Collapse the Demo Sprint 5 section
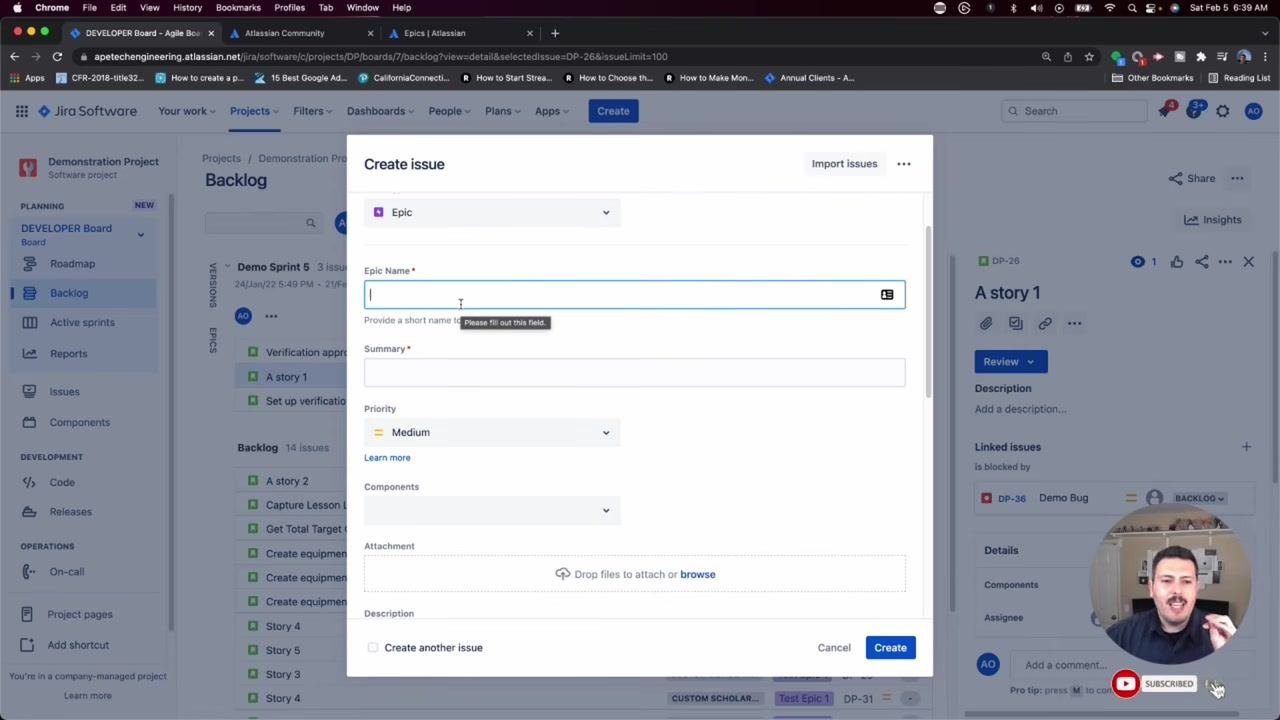 [227, 267]
